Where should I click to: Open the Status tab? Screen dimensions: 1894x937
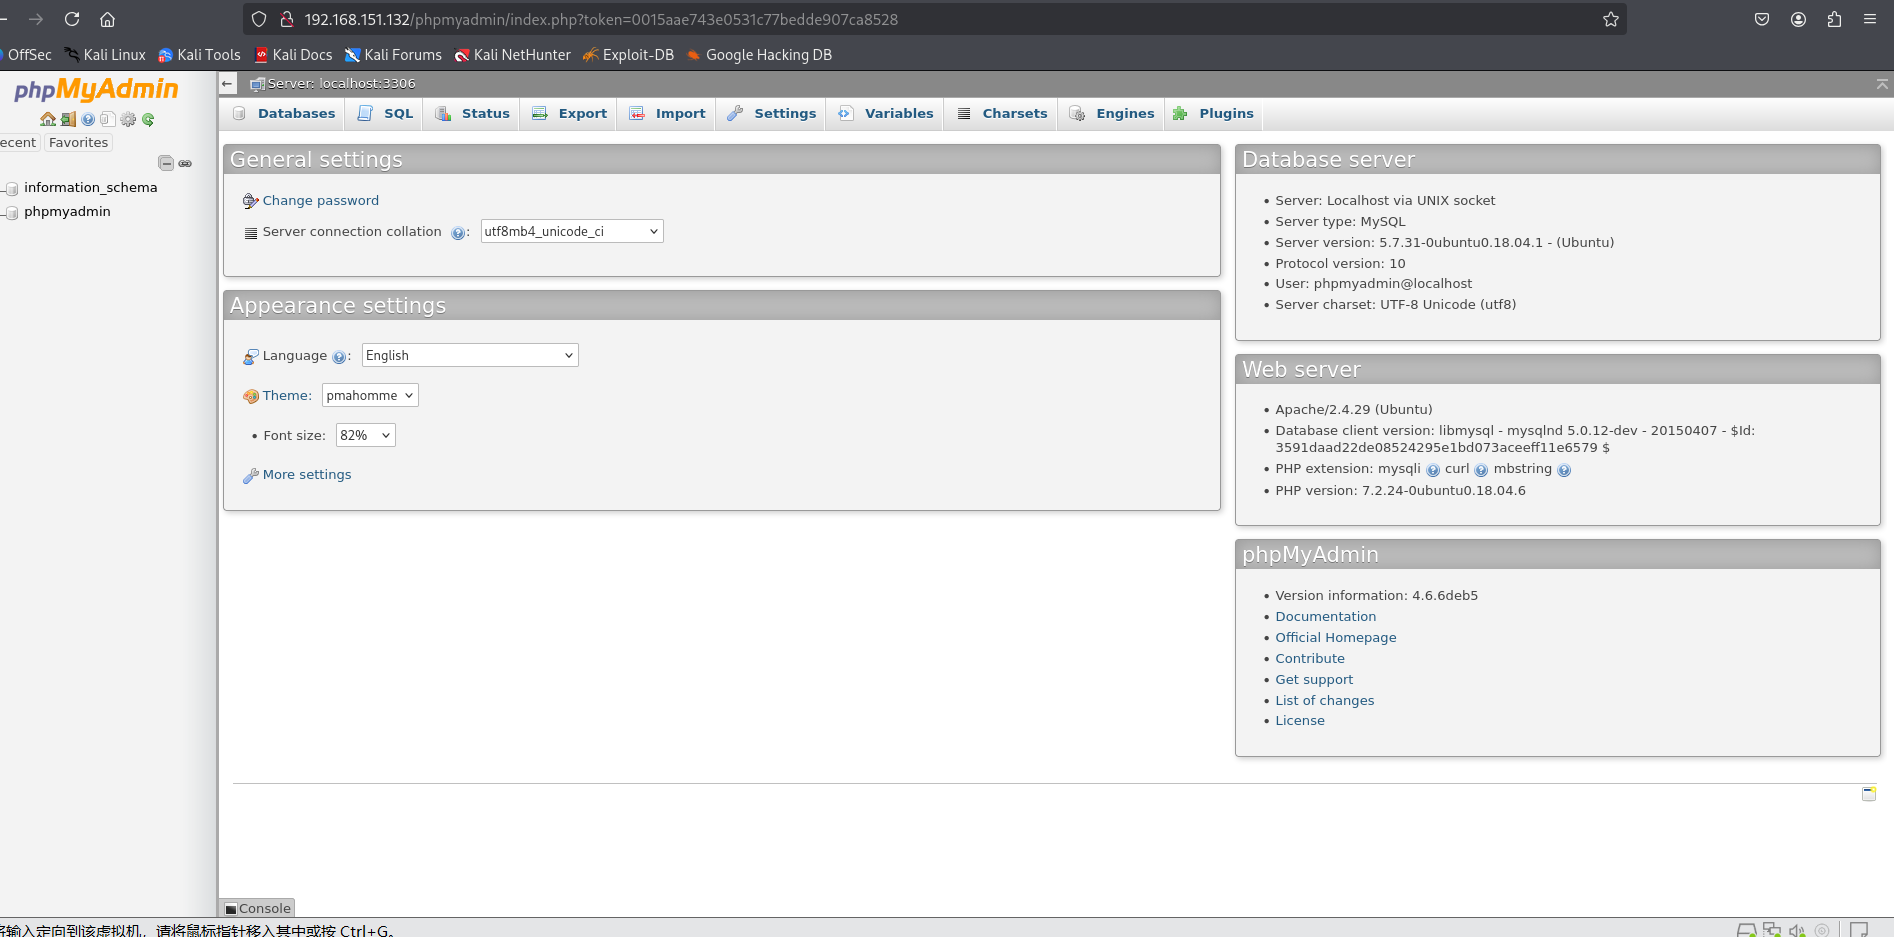coord(472,114)
